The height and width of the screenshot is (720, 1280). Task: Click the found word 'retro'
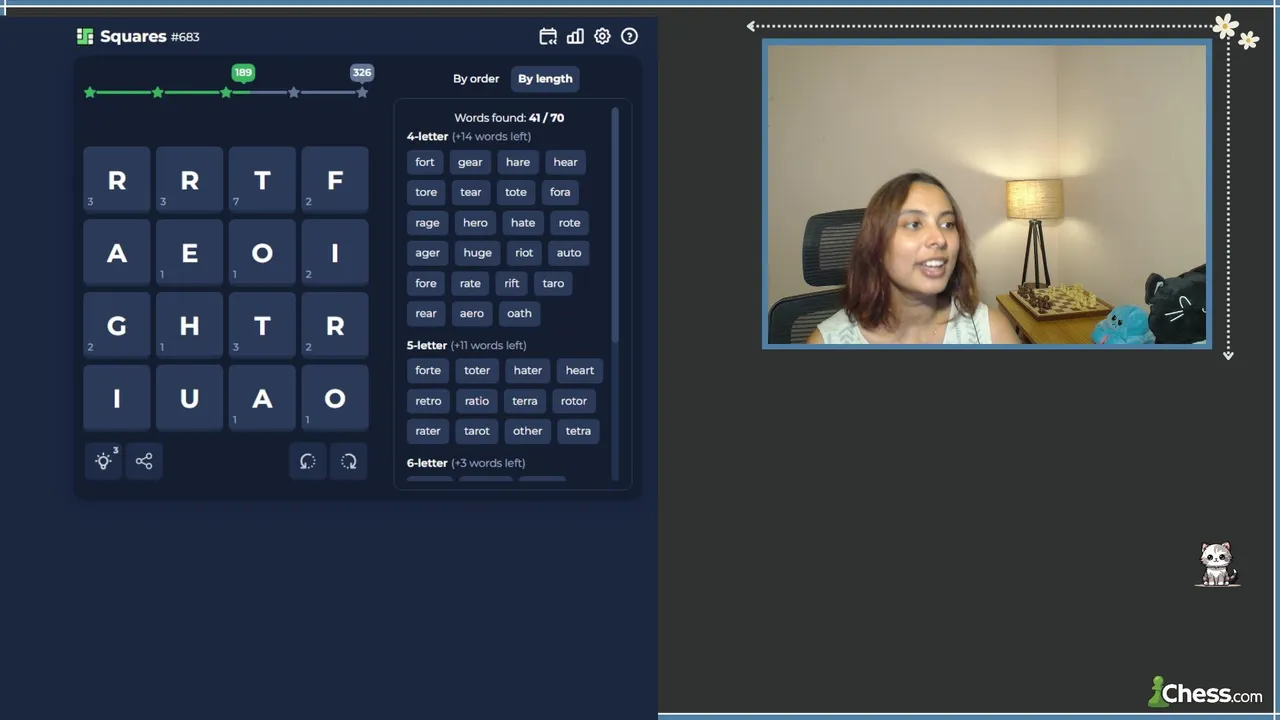(x=428, y=401)
